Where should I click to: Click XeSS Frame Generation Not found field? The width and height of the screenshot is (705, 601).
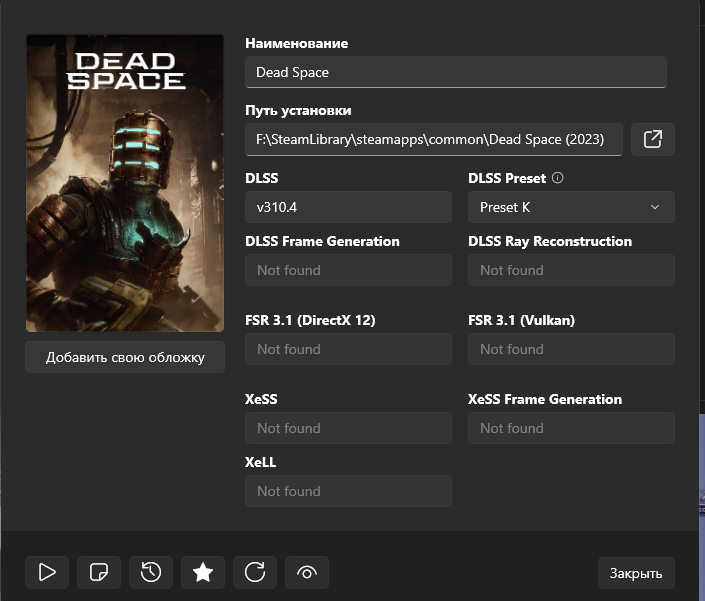tap(571, 428)
